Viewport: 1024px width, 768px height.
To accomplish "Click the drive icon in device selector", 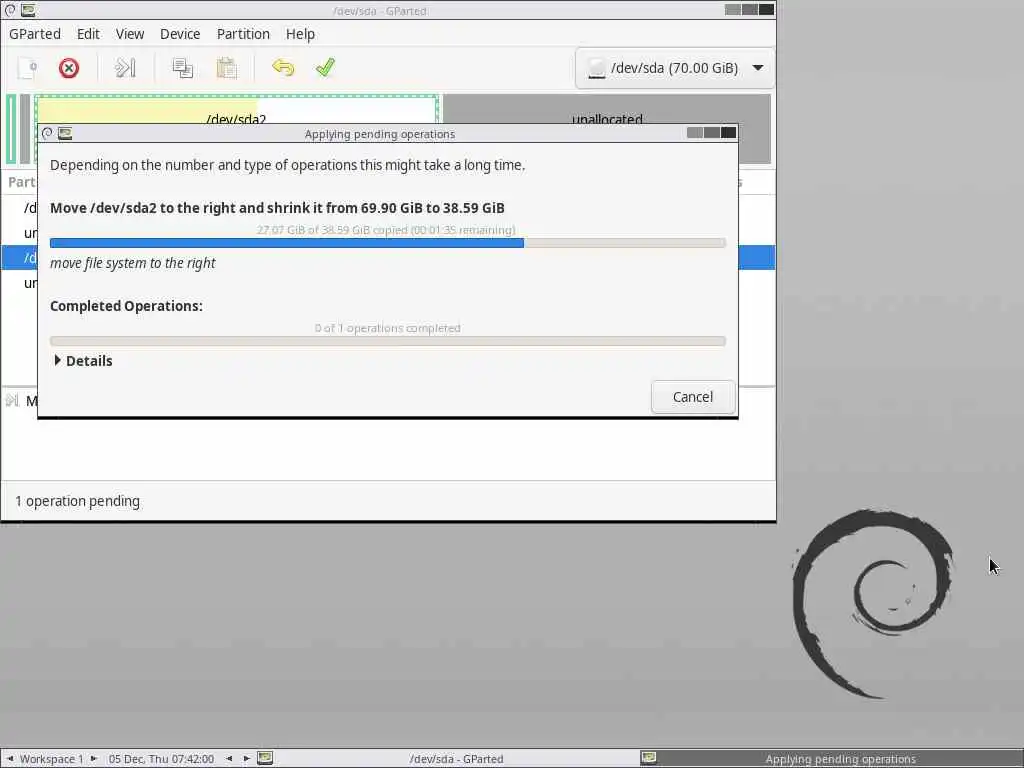I will click(x=596, y=68).
